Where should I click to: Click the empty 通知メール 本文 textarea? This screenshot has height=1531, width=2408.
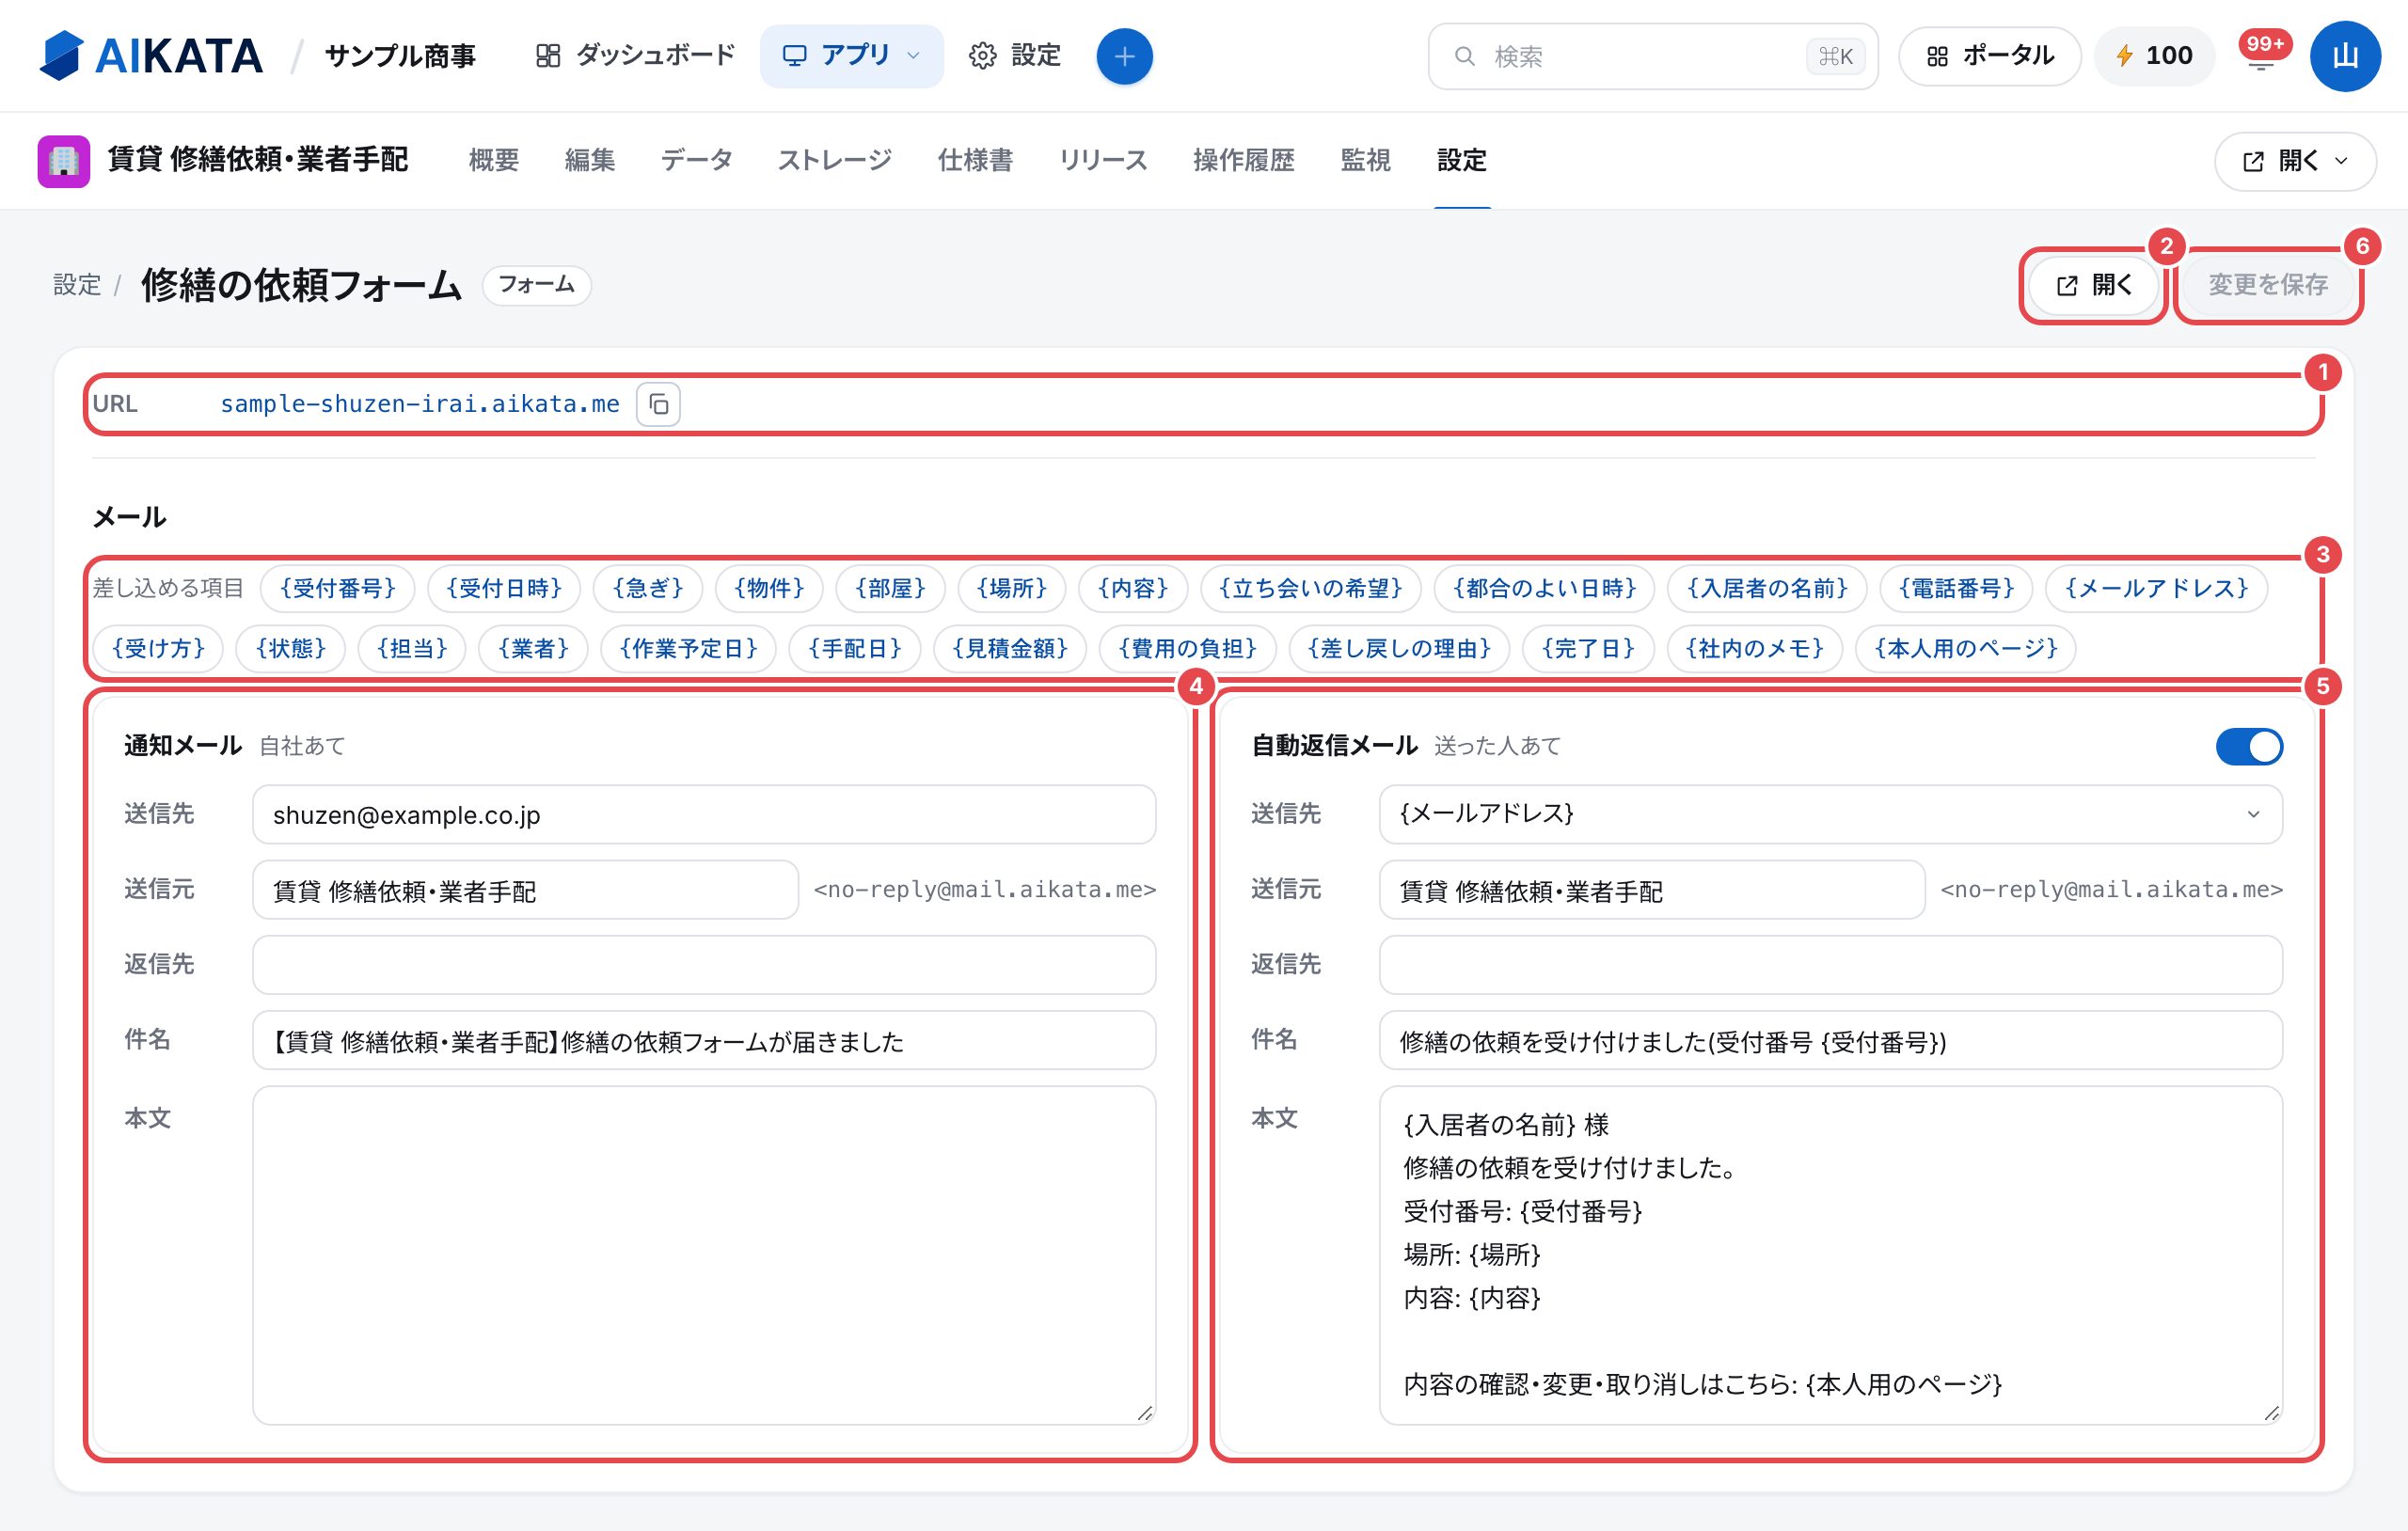[x=704, y=1255]
